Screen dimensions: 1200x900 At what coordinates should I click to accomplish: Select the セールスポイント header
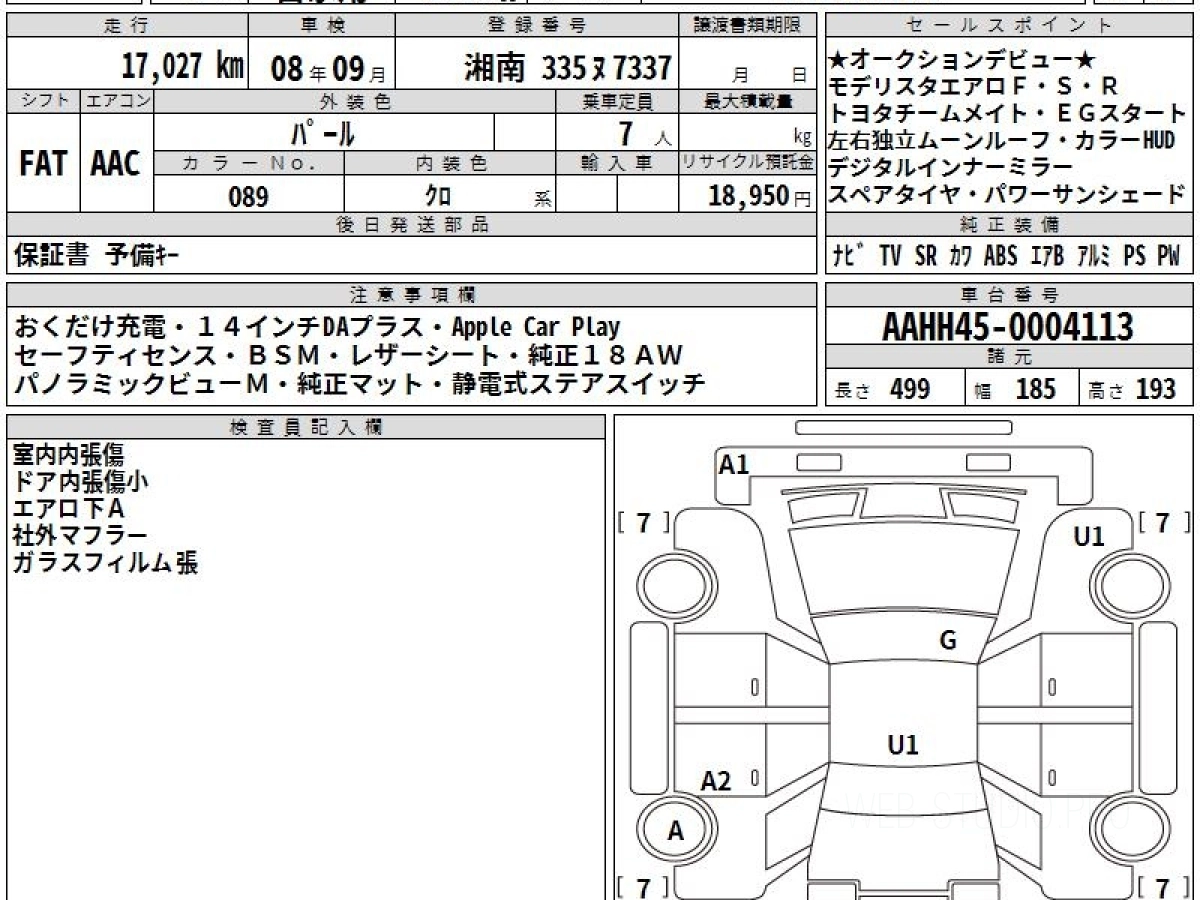click(x=1010, y=26)
